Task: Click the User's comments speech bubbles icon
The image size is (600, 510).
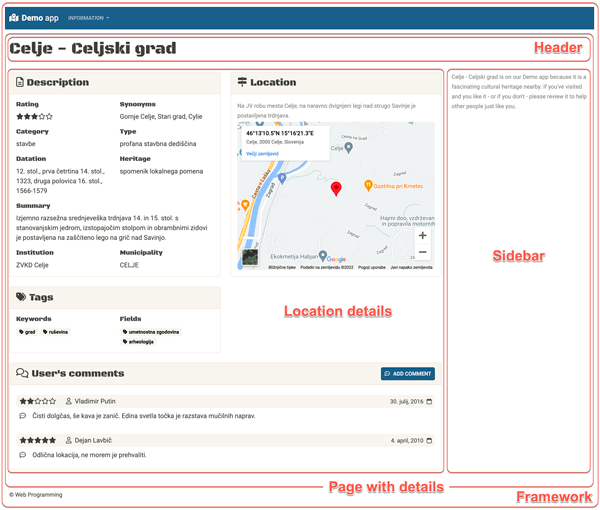Action: (x=22, y=373)
